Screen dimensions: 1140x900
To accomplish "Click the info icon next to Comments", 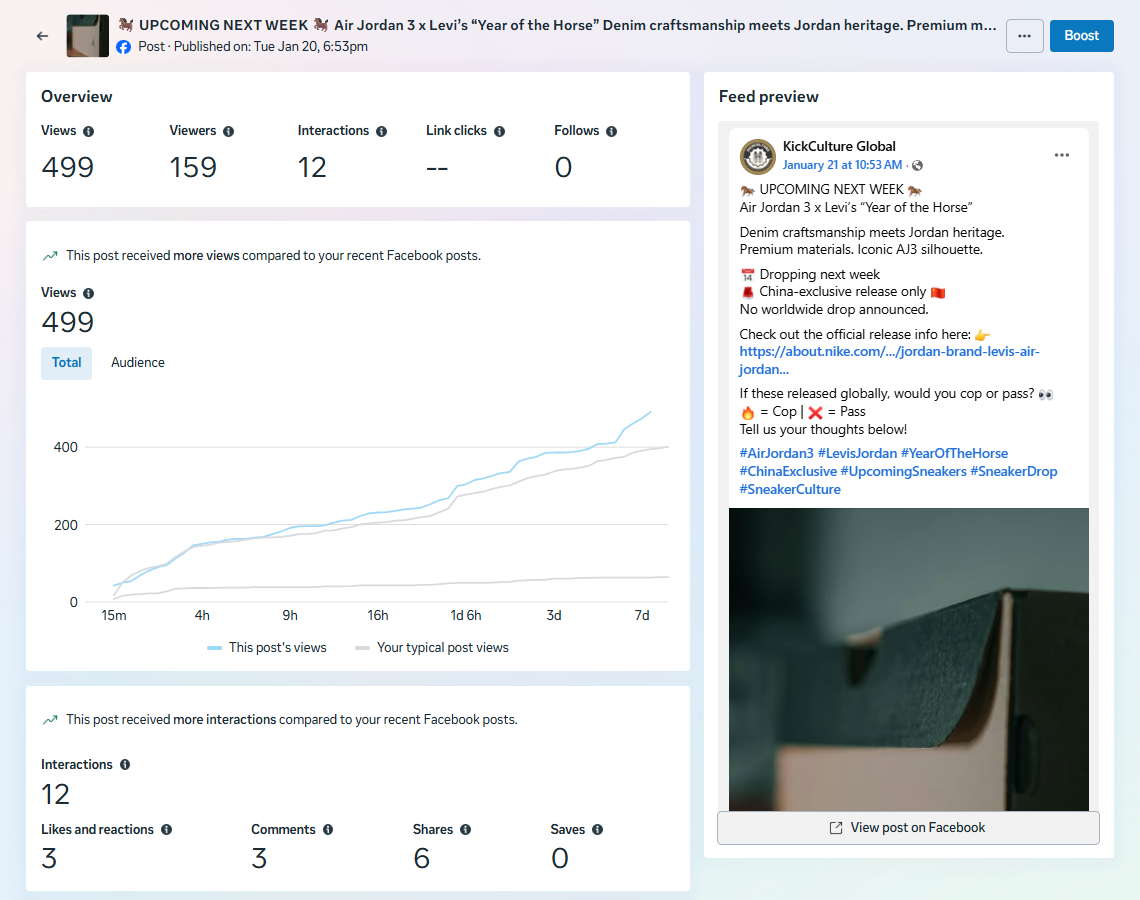I will click(328, 830).
